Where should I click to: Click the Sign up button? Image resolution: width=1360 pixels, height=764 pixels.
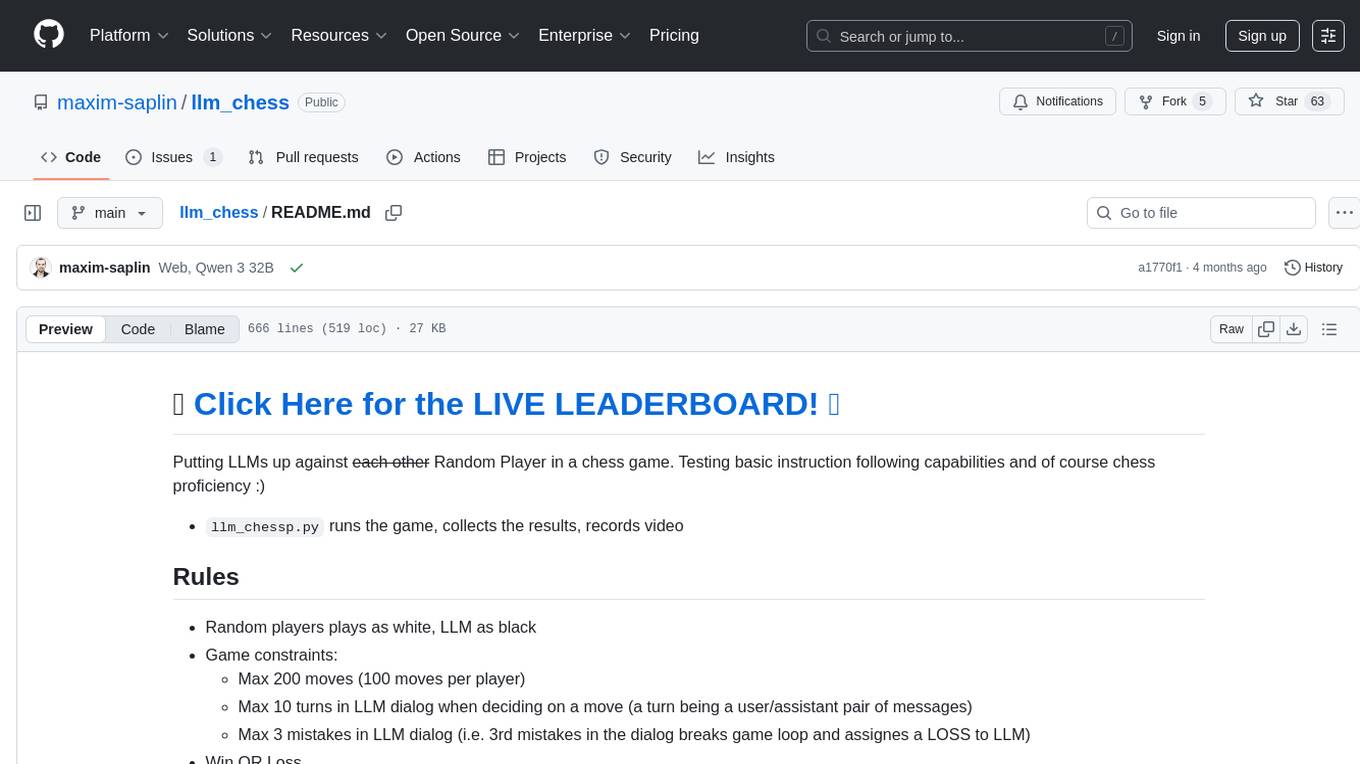point(1262,36)
